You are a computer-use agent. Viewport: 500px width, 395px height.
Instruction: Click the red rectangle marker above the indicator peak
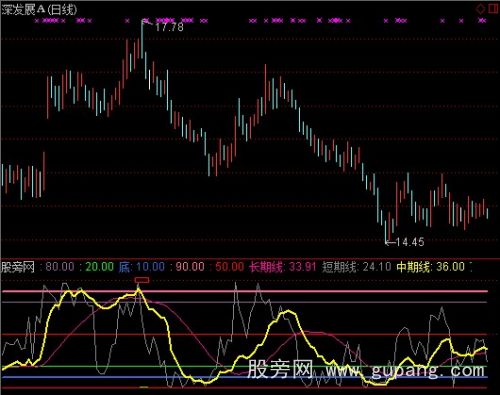click(x=142, y=280)
